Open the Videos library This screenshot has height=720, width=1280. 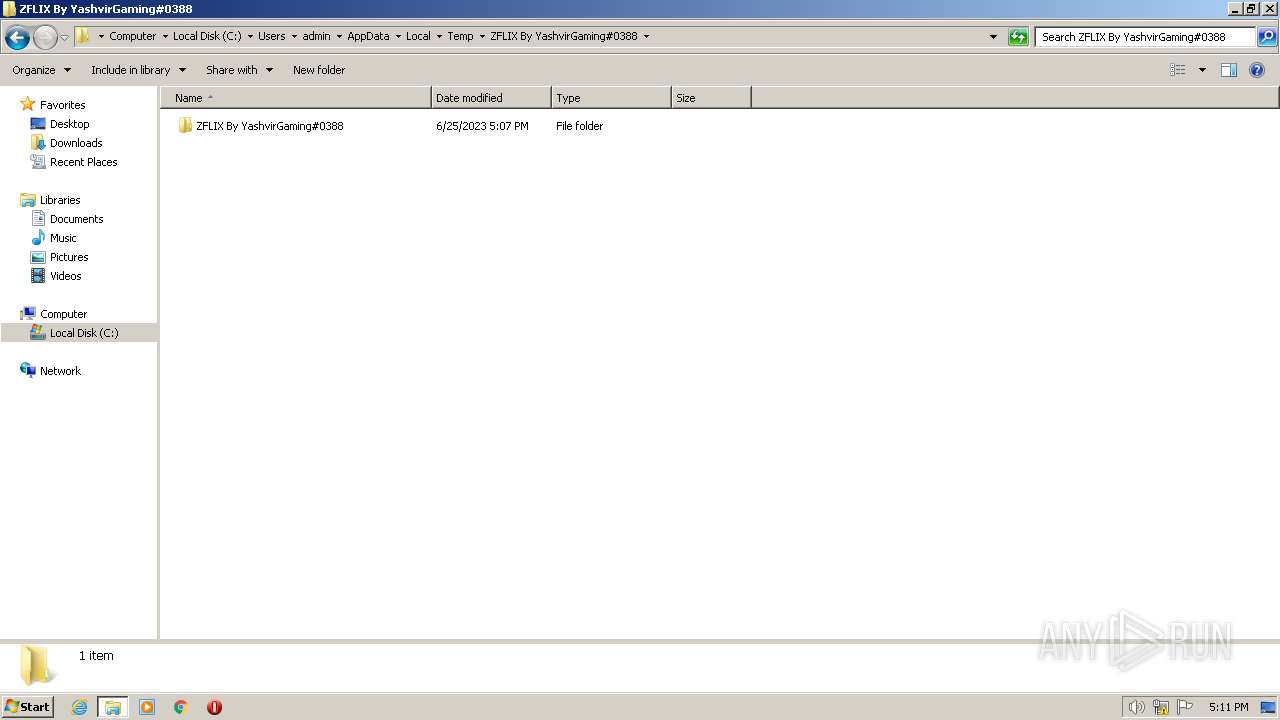pos(66,276)
